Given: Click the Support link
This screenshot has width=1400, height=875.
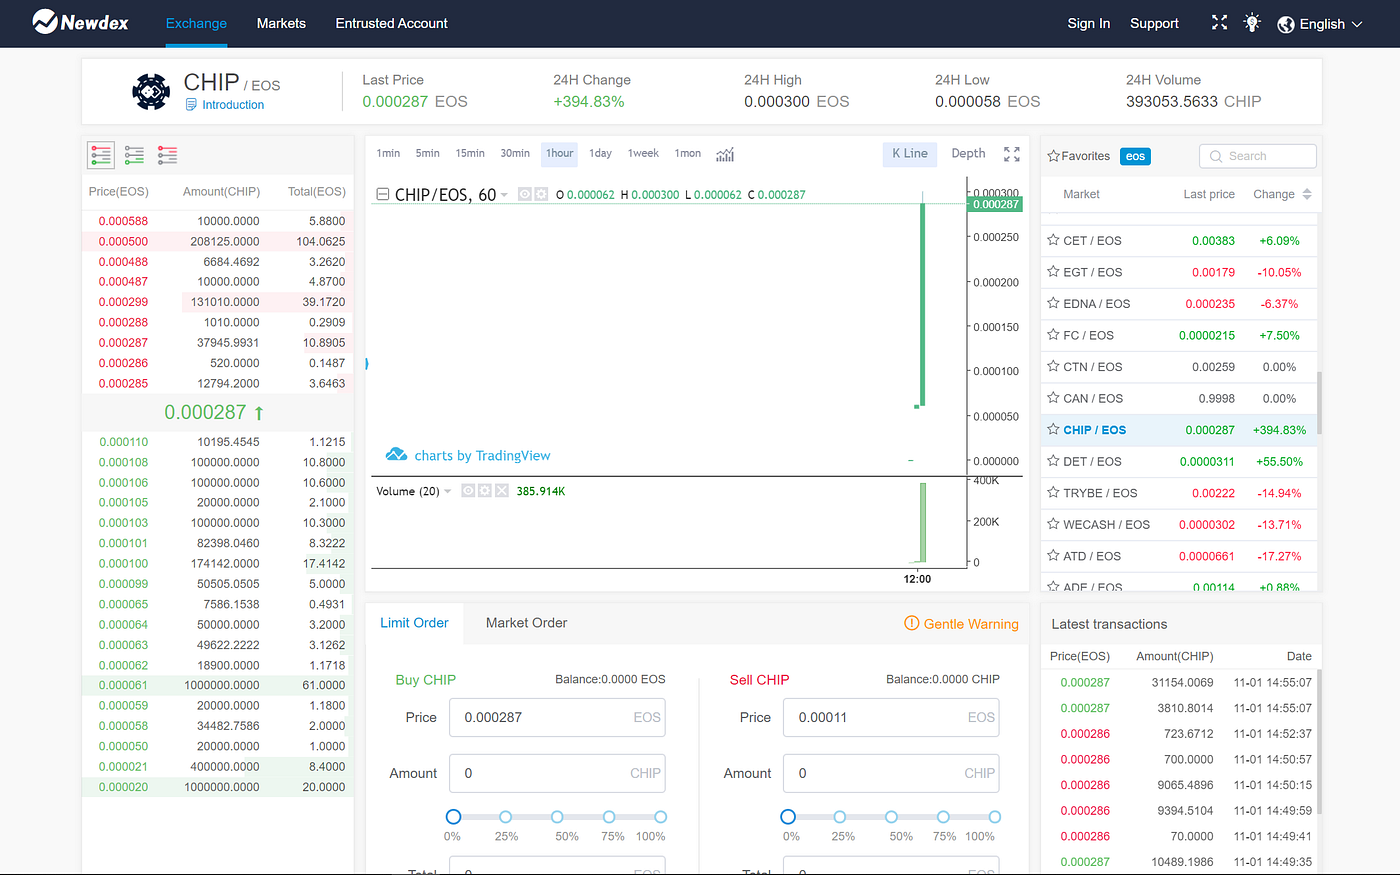Looking at the screenshot, I should (x=1154, y=23).
